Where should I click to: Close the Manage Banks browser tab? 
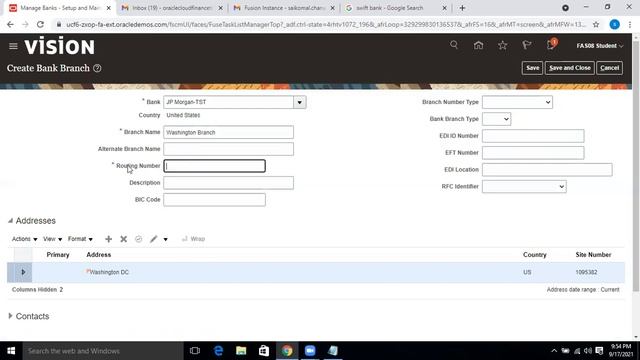point(109,8)
